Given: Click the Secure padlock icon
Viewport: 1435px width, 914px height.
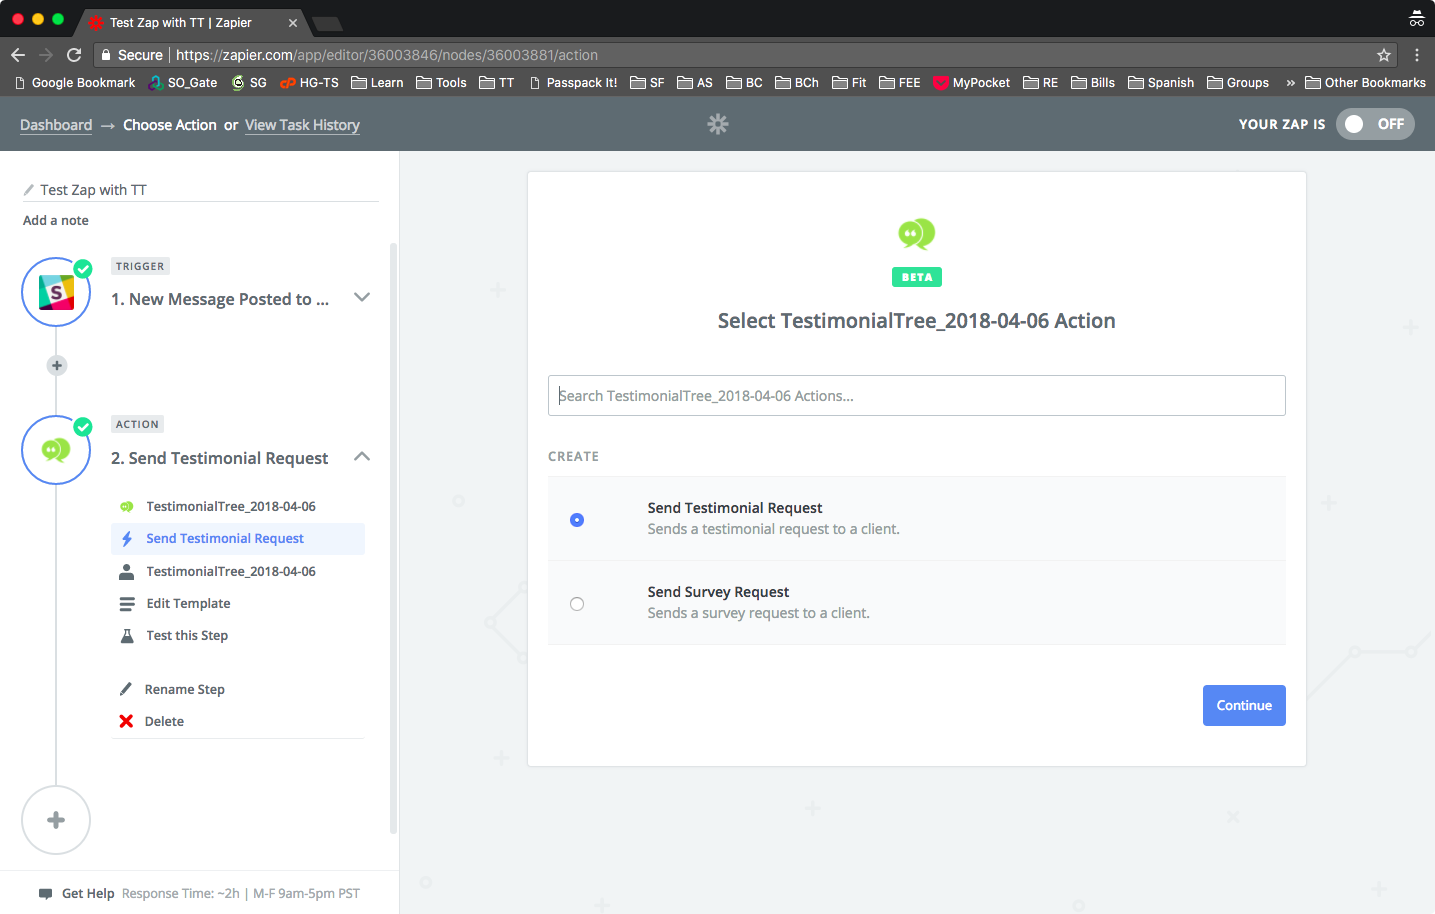Looking at the screenshot, I should [106, 55].
